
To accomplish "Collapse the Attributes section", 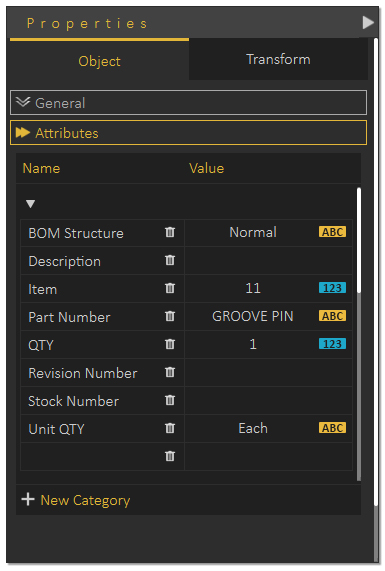I will [x=188, y=133].
